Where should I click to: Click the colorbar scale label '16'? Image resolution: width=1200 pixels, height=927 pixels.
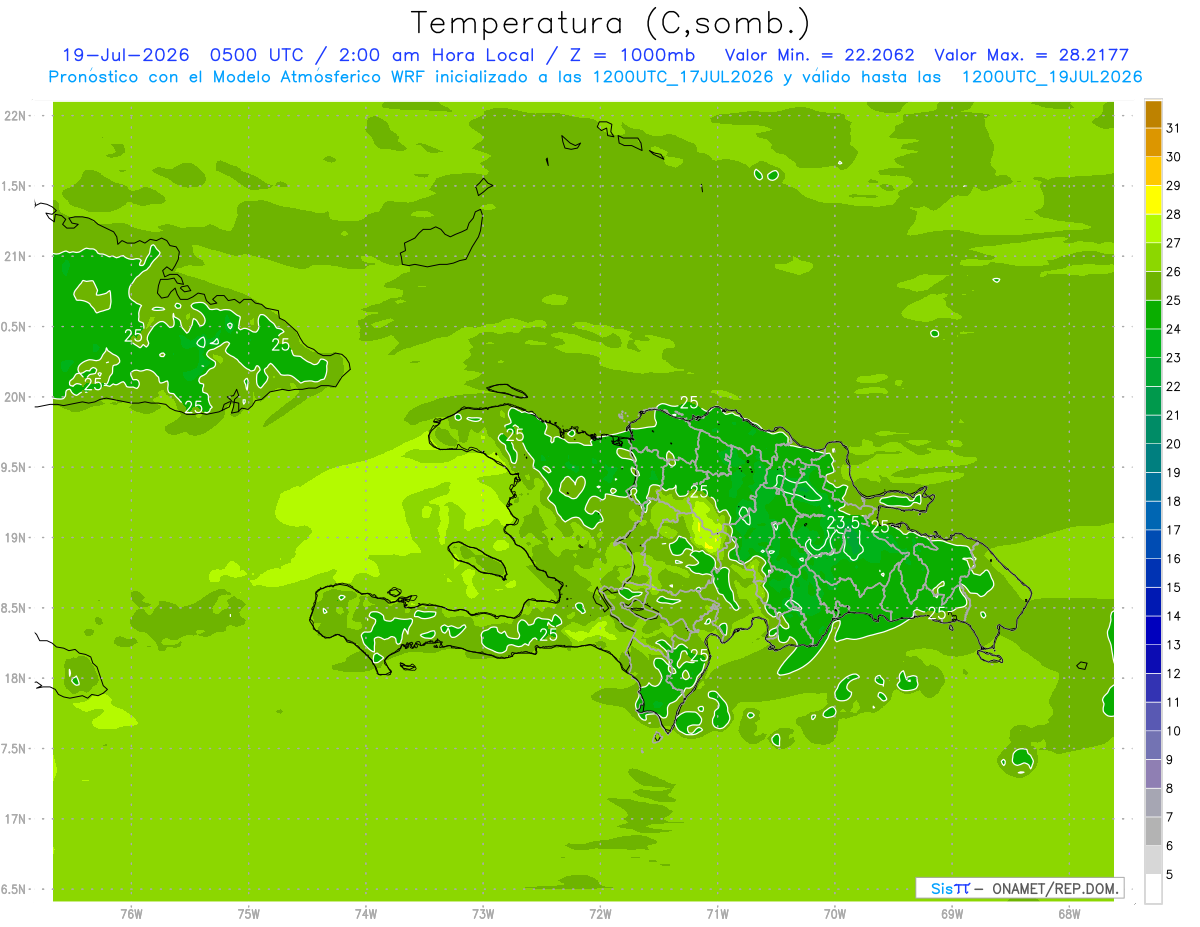tap(1174, 559)
